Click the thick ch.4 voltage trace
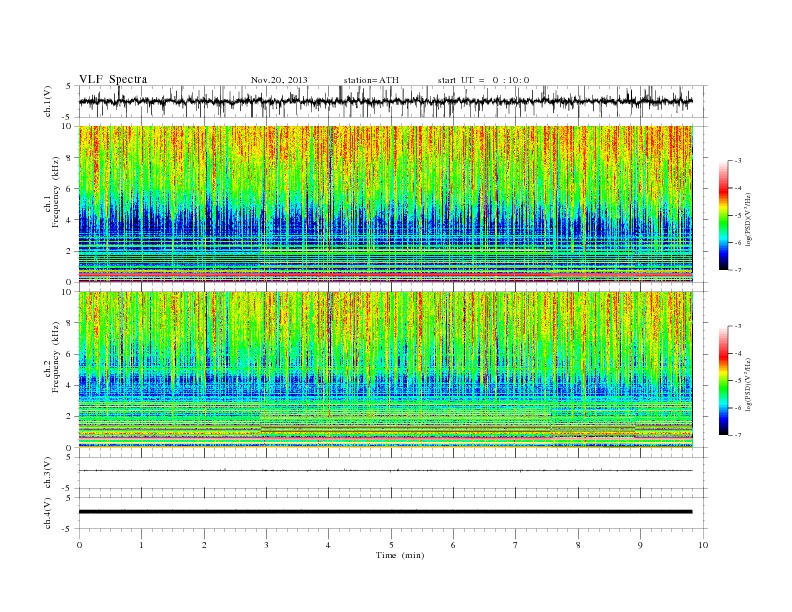This screenshot has height=612, width=792. point(385,512)
